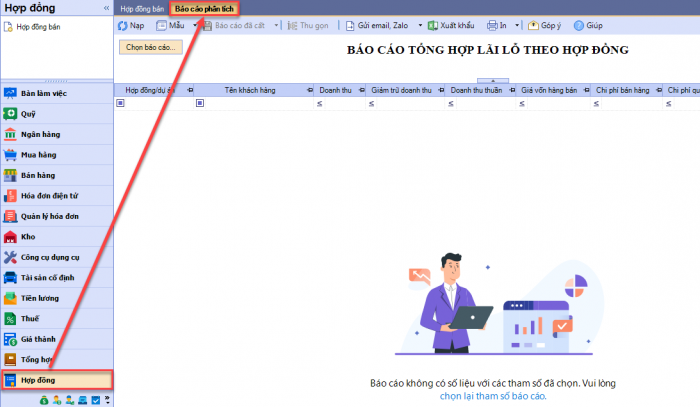Open Quỹ module in sidebar
Viewport: 700px width, 407px height.
point(28,113)
